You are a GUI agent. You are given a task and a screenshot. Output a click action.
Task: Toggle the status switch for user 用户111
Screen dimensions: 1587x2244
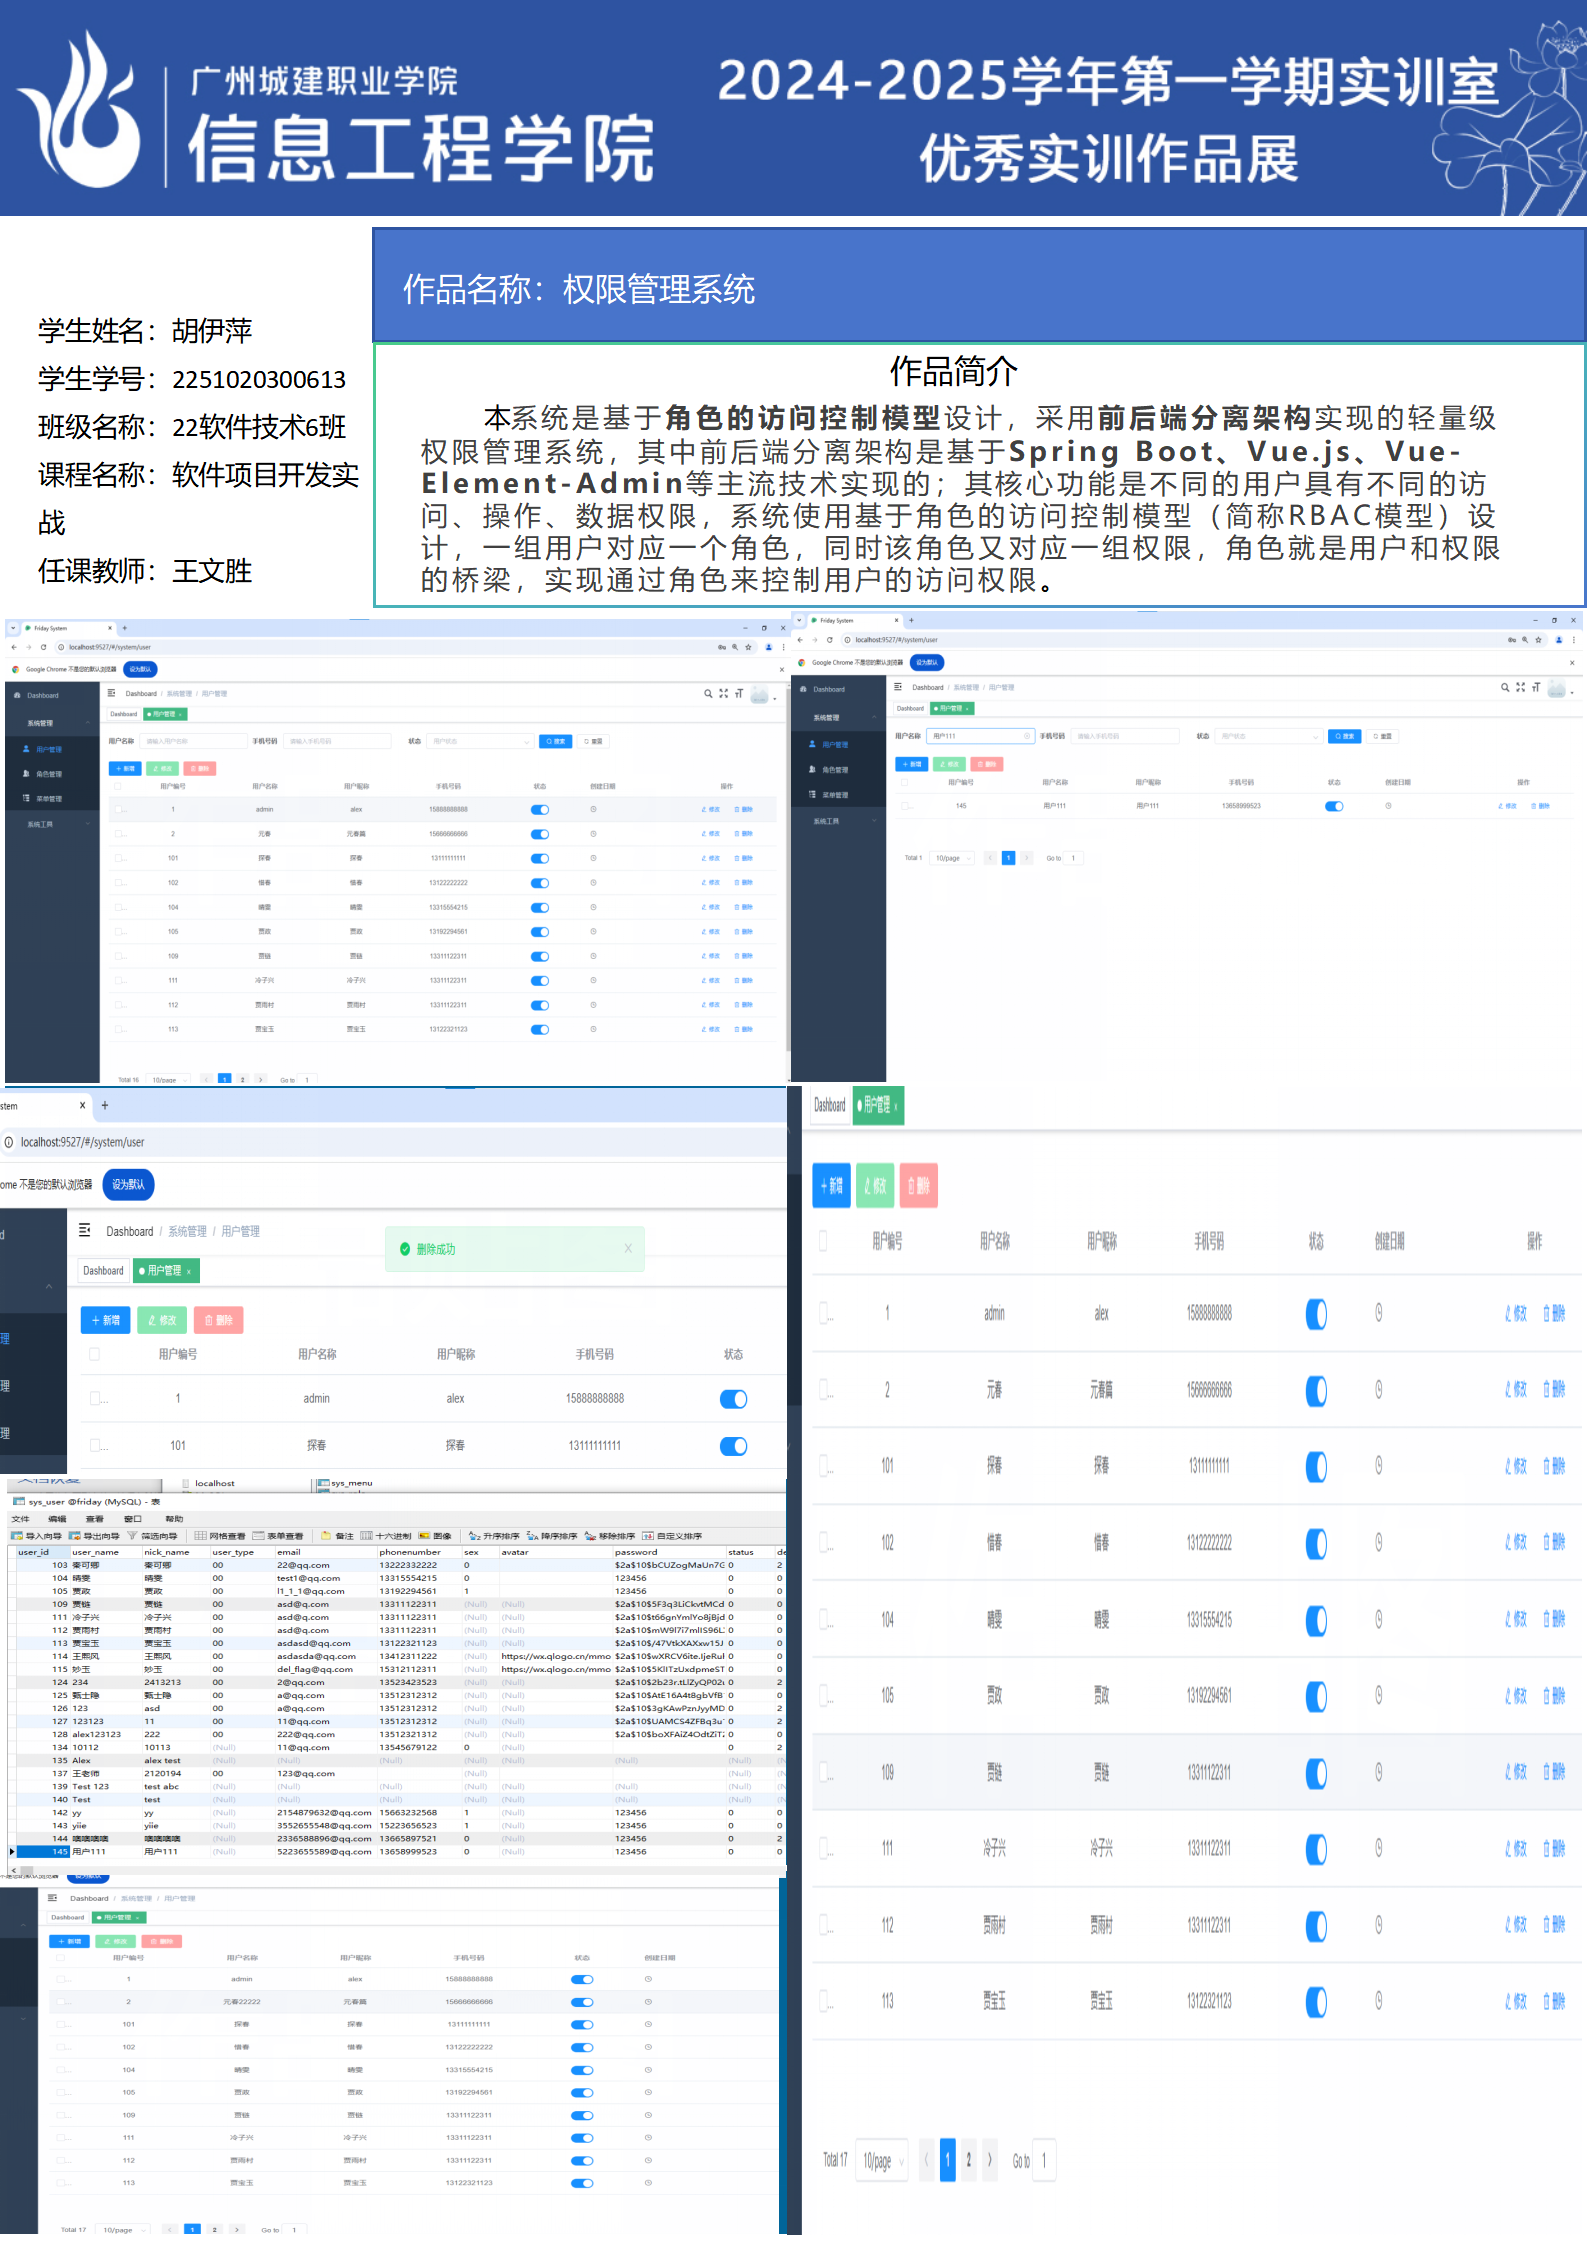(x=1334, y=806)
